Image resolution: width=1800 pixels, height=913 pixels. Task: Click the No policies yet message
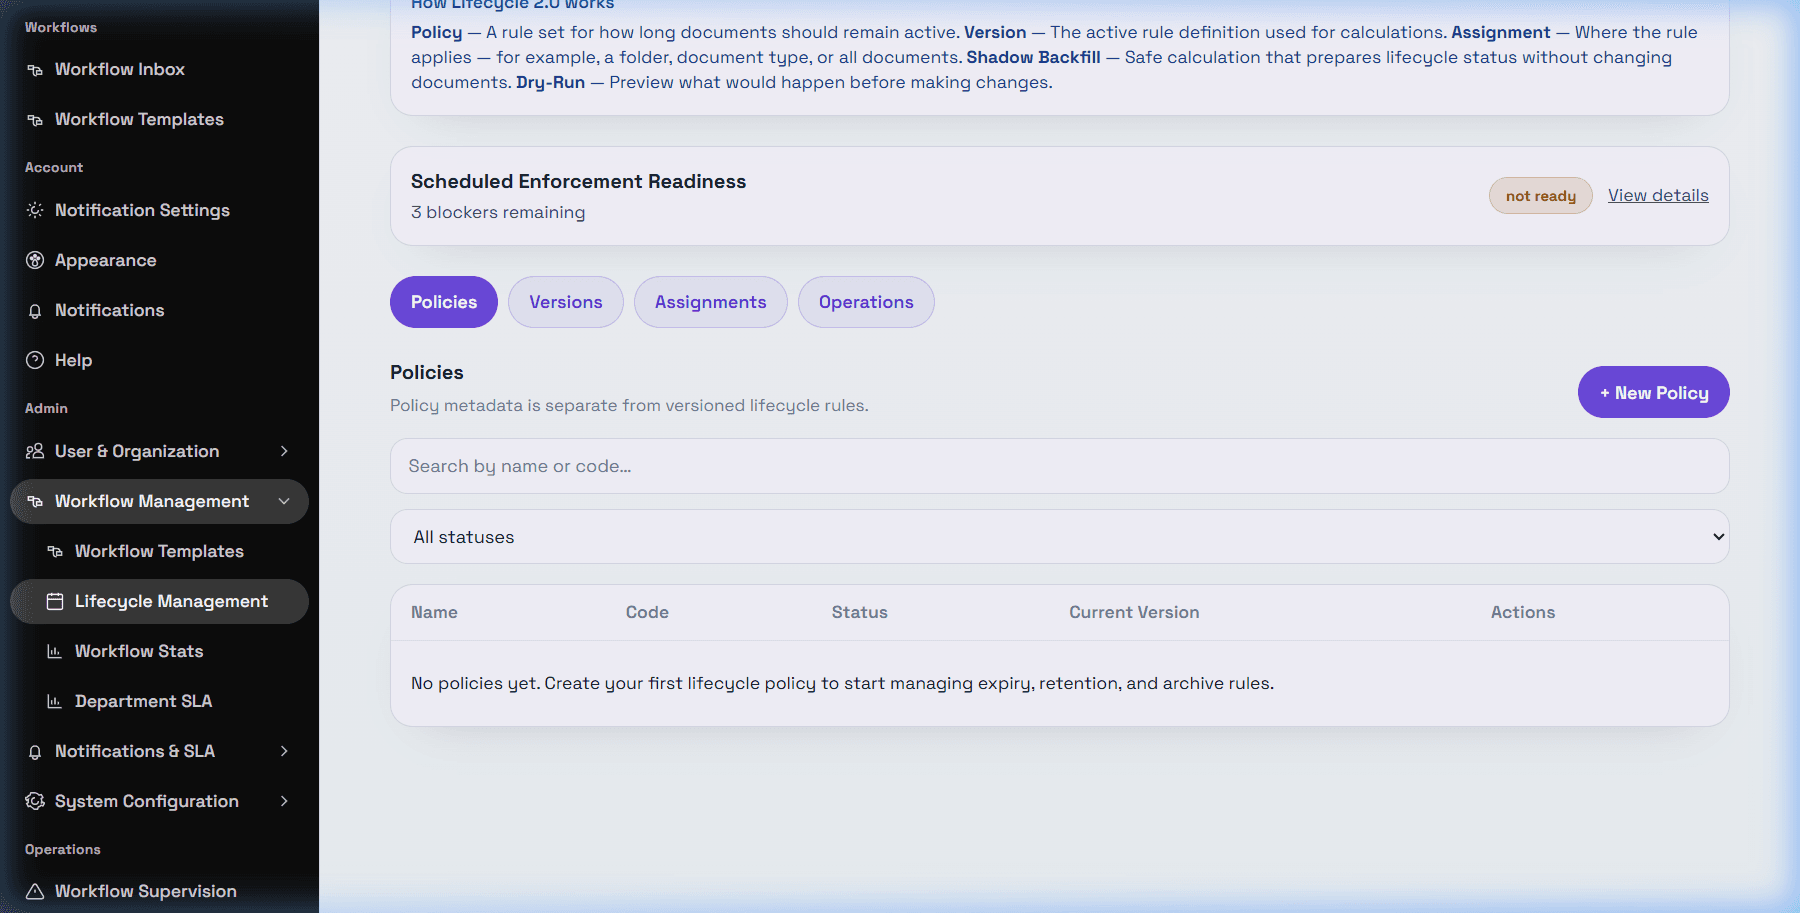(842, 683)
